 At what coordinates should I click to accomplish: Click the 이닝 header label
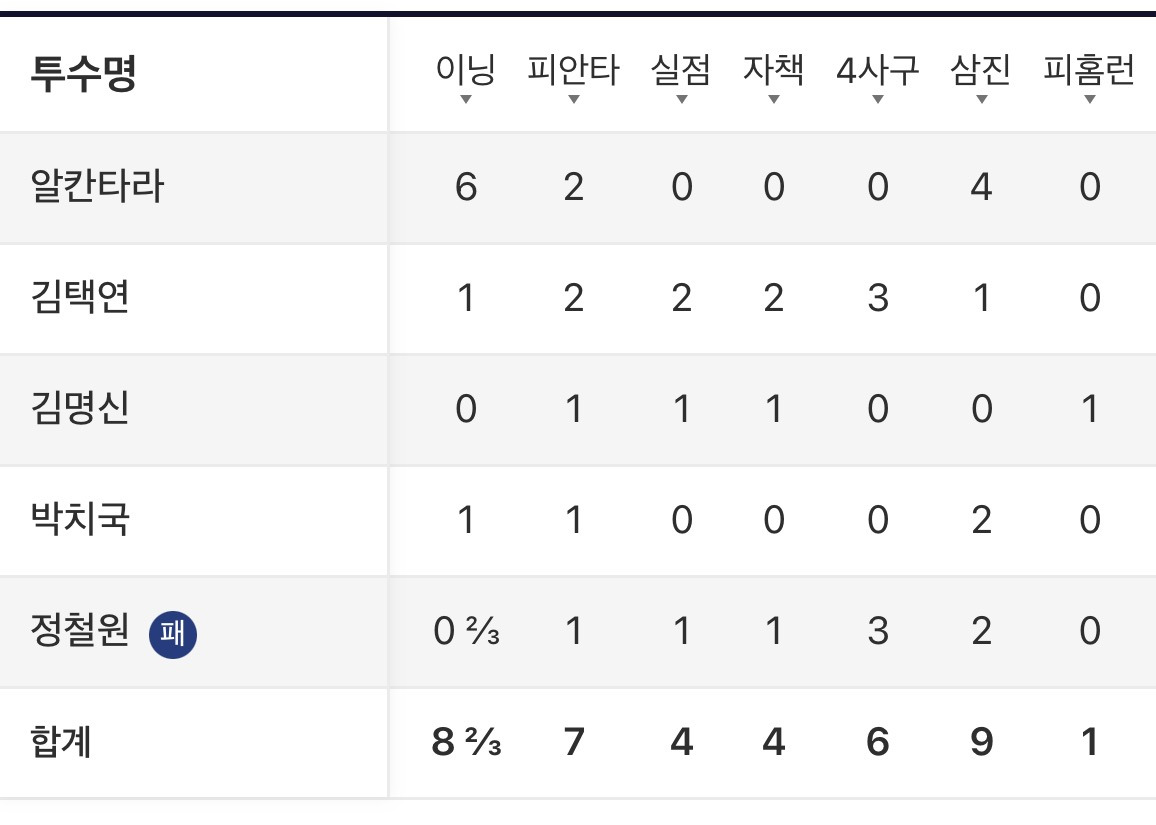click(465, 70)
